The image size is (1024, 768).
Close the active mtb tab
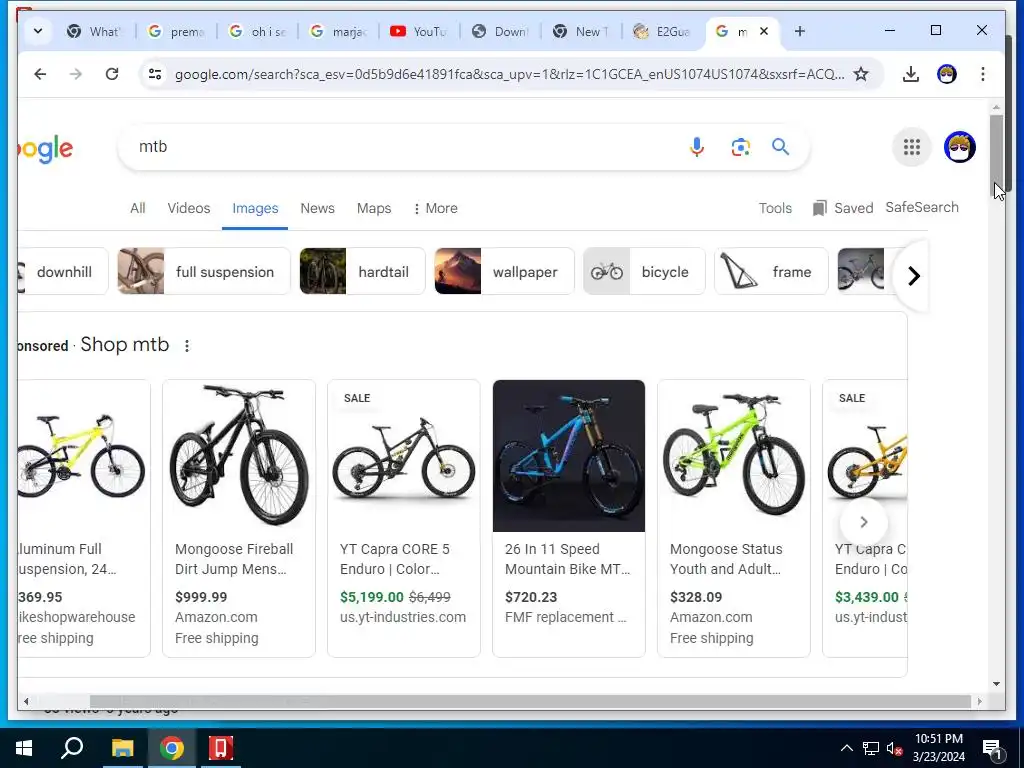point(764,31)
